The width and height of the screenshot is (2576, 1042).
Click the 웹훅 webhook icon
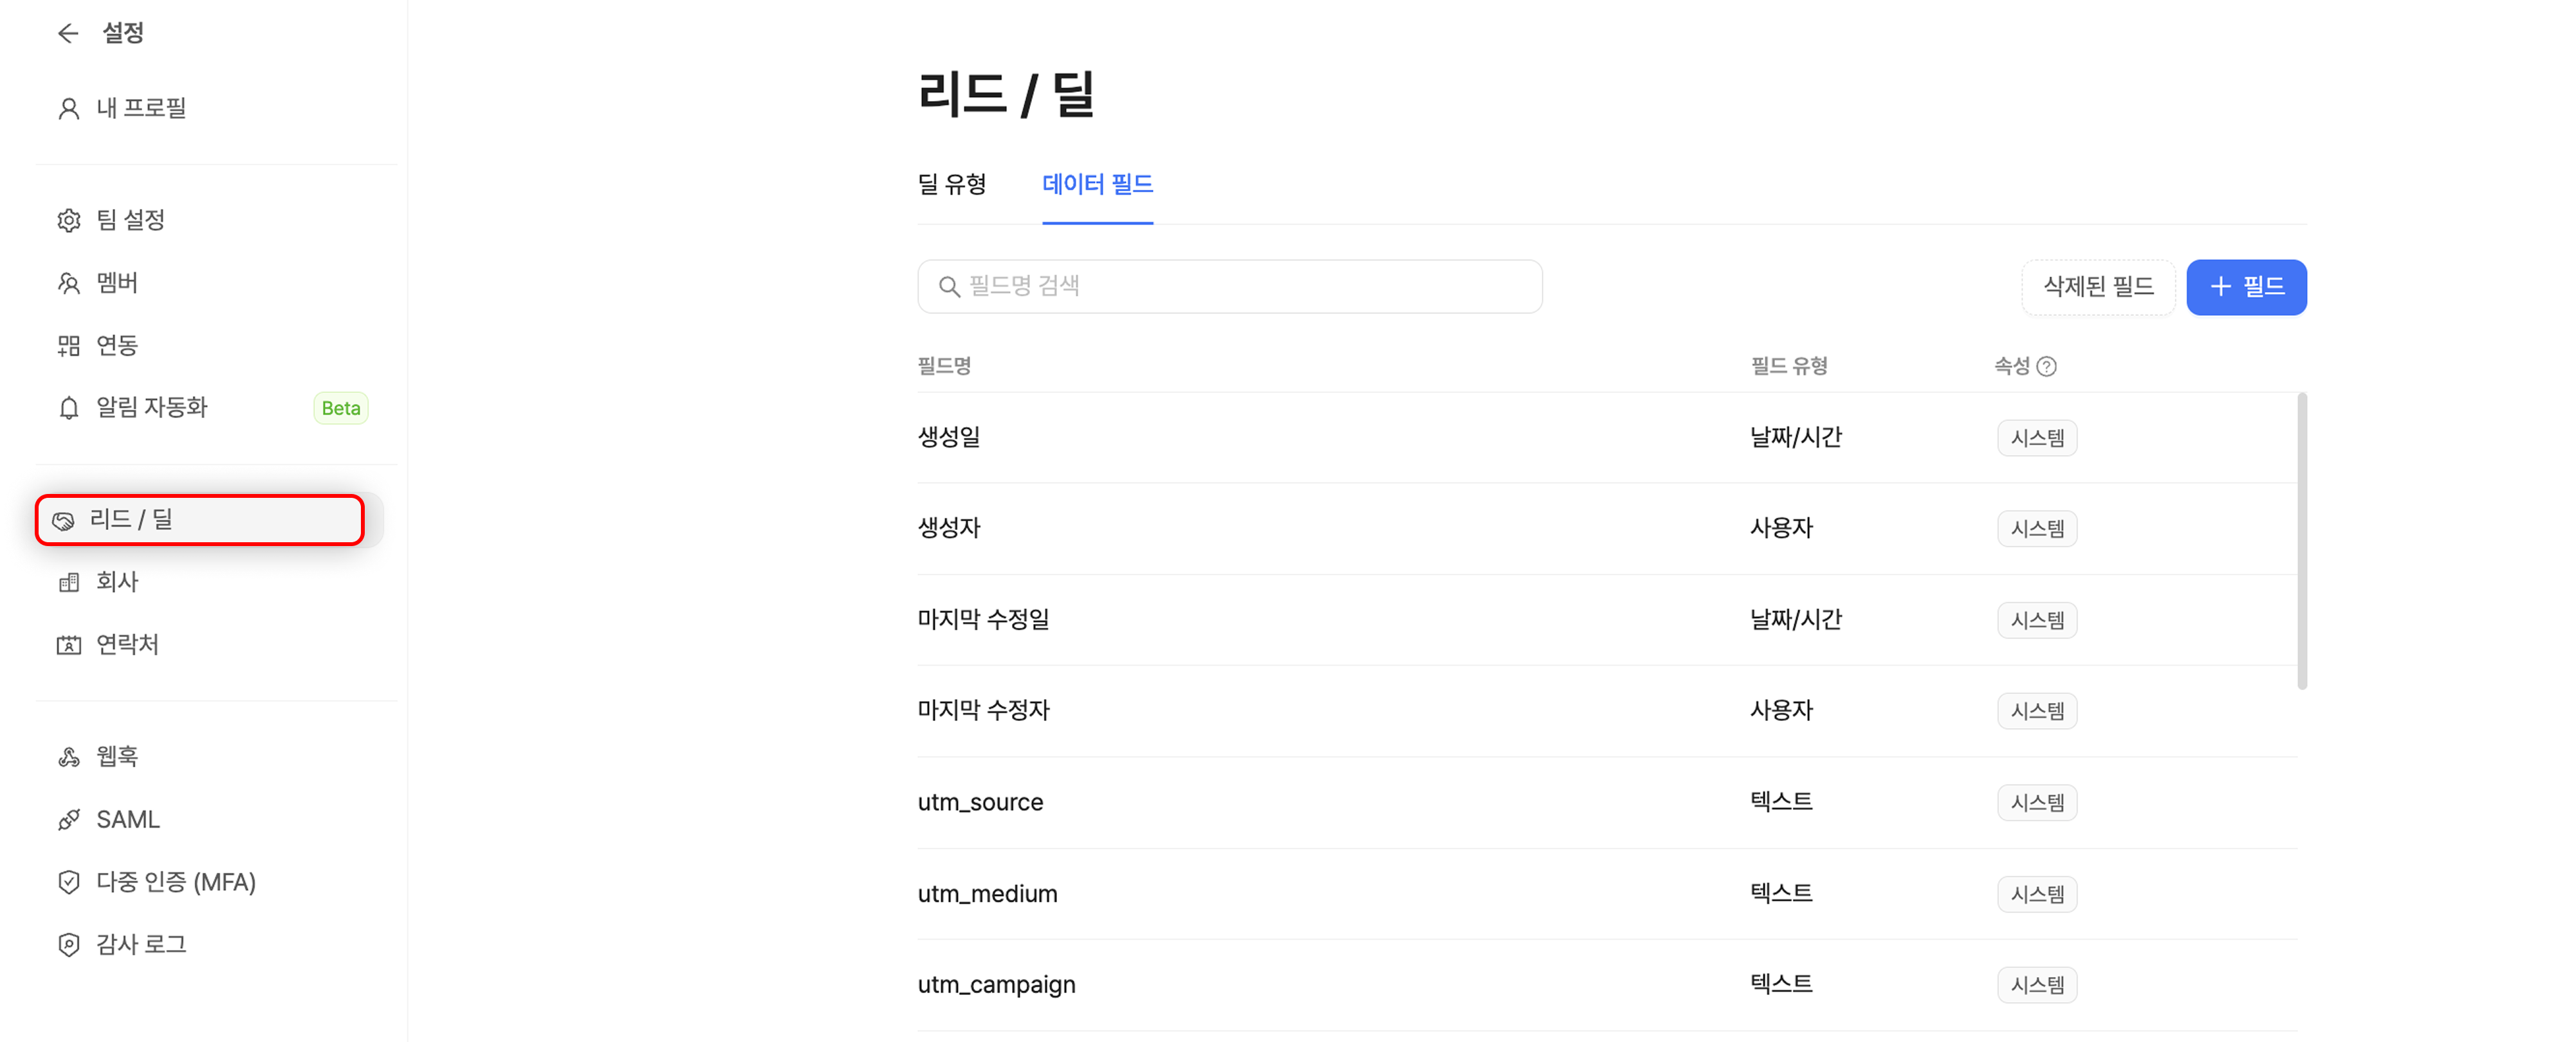69,757
